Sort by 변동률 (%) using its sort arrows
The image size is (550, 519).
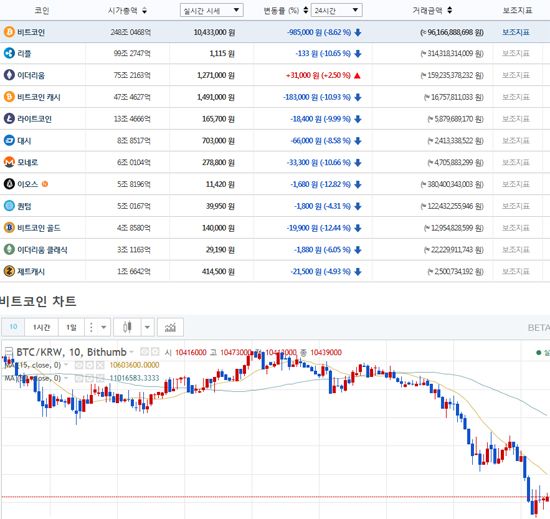click(306, 10)
